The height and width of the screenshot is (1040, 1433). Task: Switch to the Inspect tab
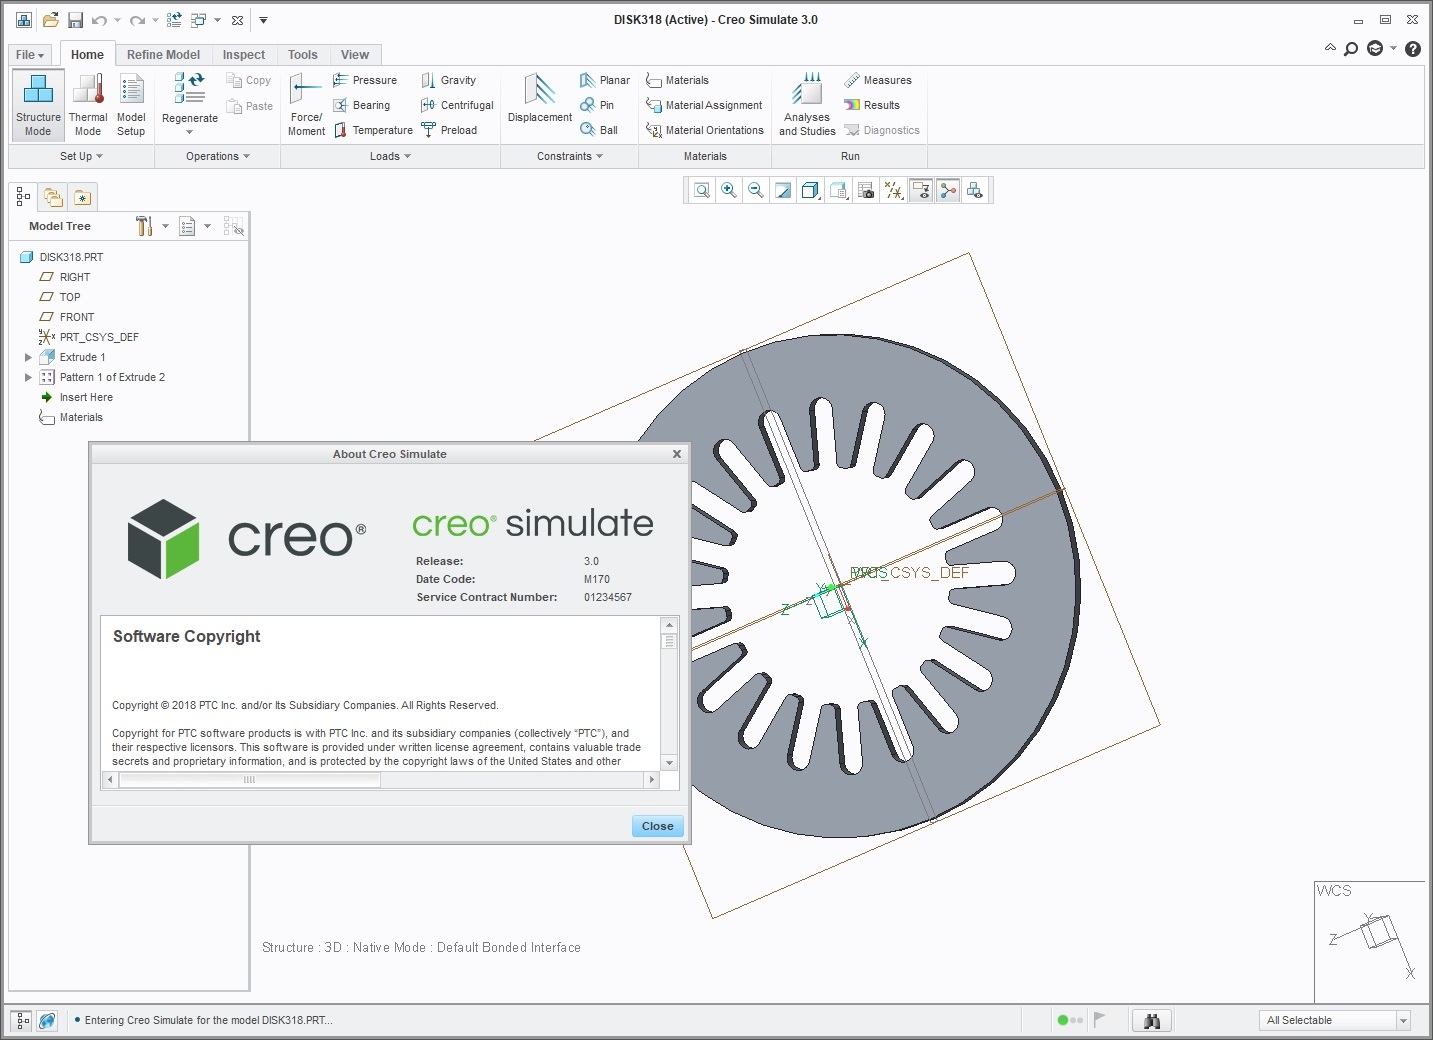pyautogui.click(x=244, y=55)
